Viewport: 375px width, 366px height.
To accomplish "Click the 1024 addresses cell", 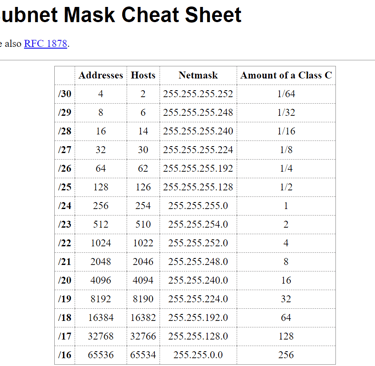I will (x=101, y=243).
